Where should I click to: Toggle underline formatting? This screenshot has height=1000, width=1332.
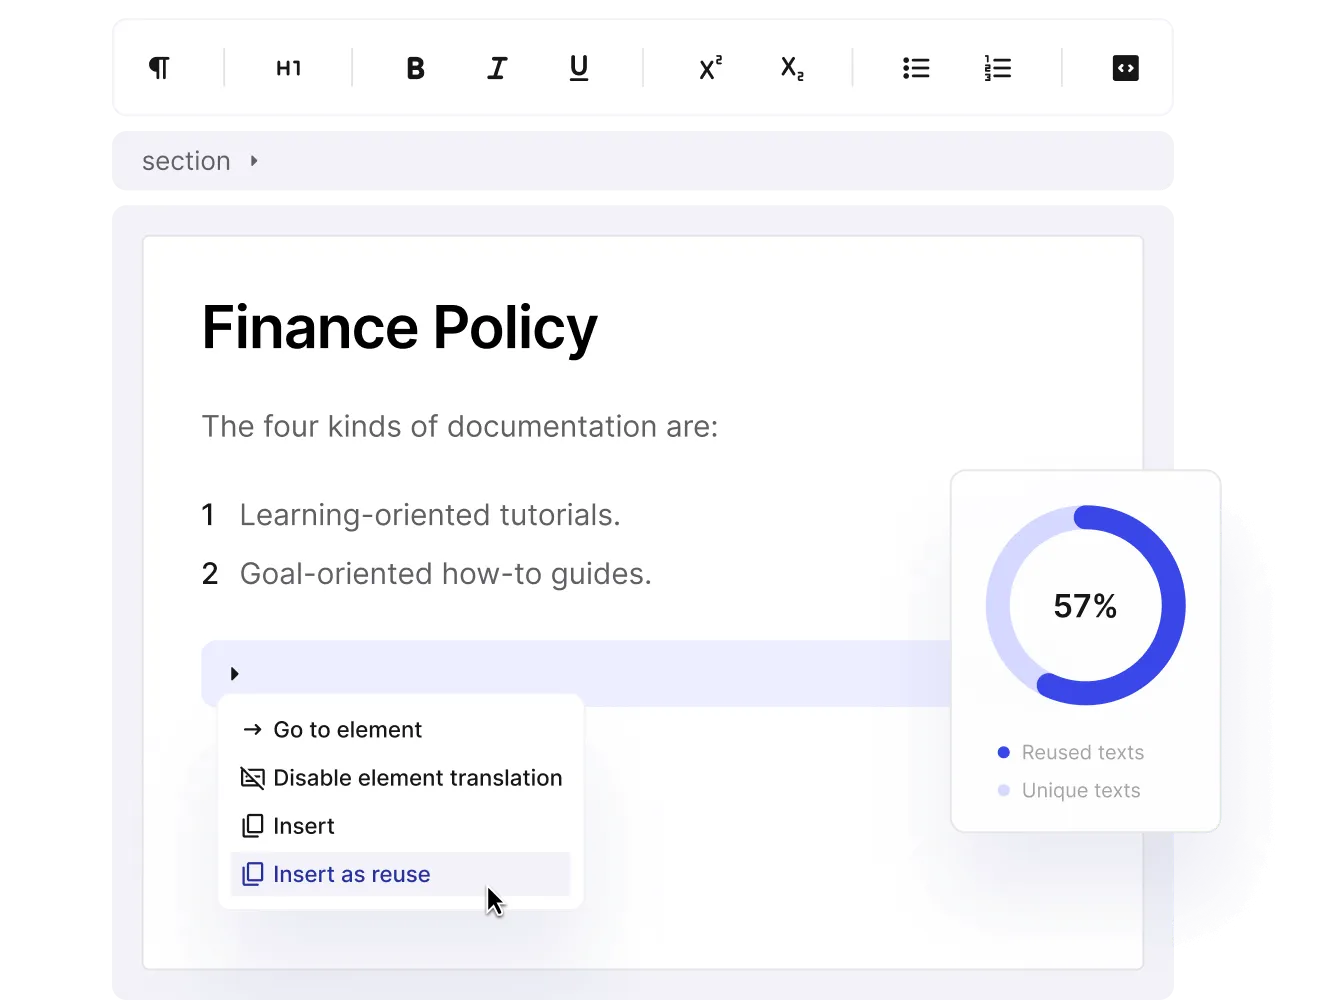[x=579, y=68]
